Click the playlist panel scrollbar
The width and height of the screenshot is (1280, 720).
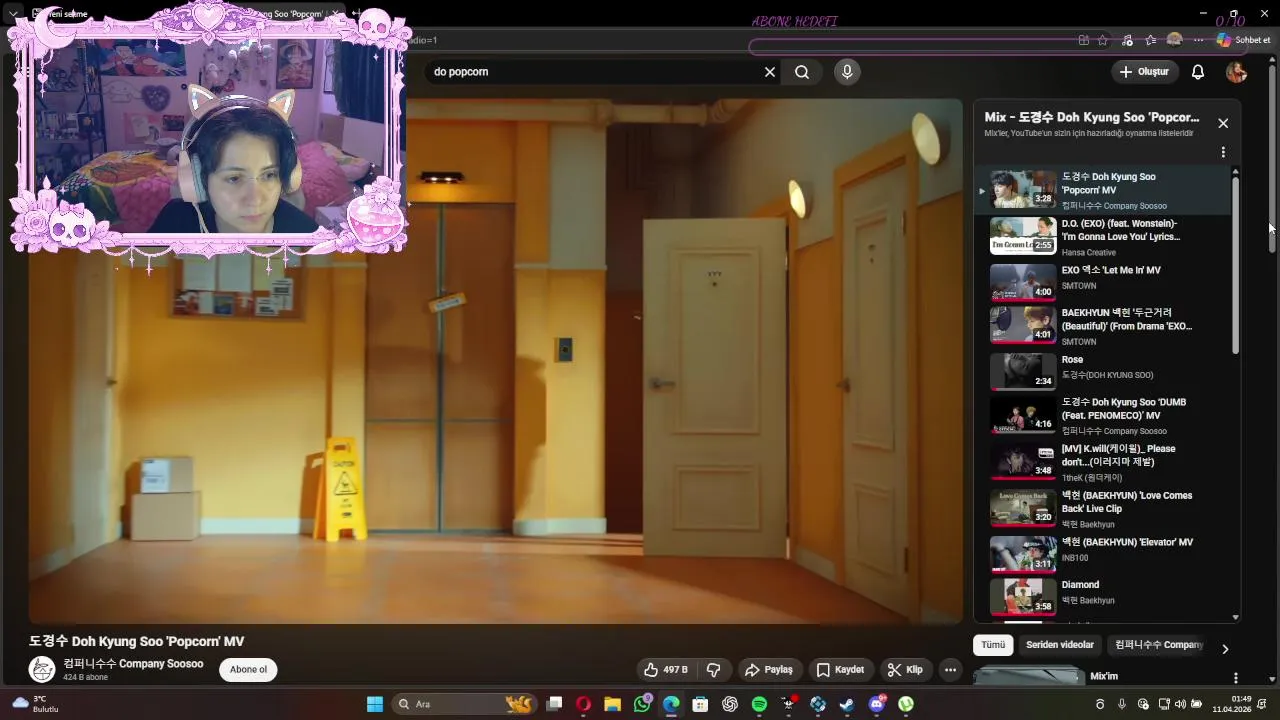[x=1236, y=265]
